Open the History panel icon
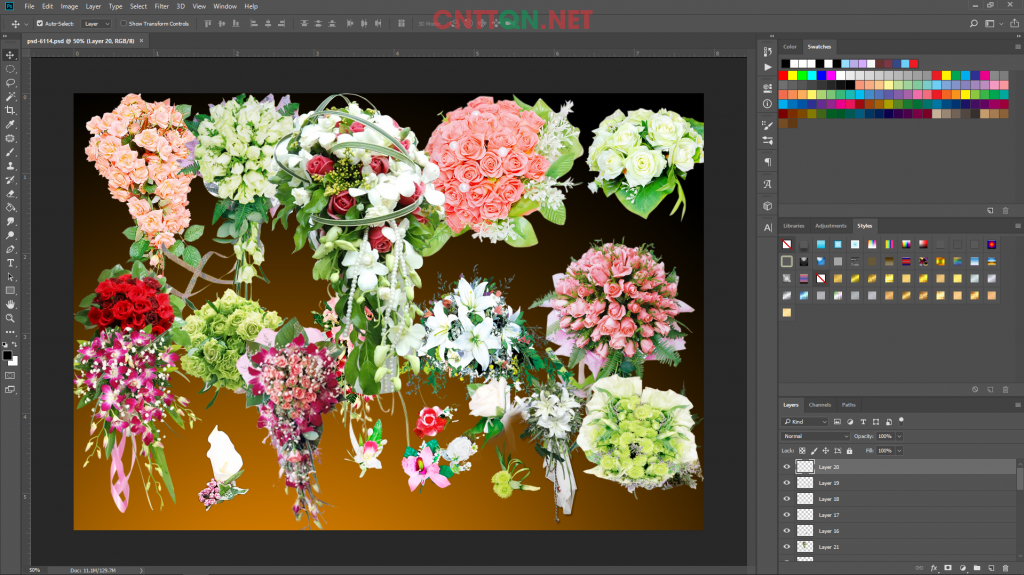 [x=767, y=51]
